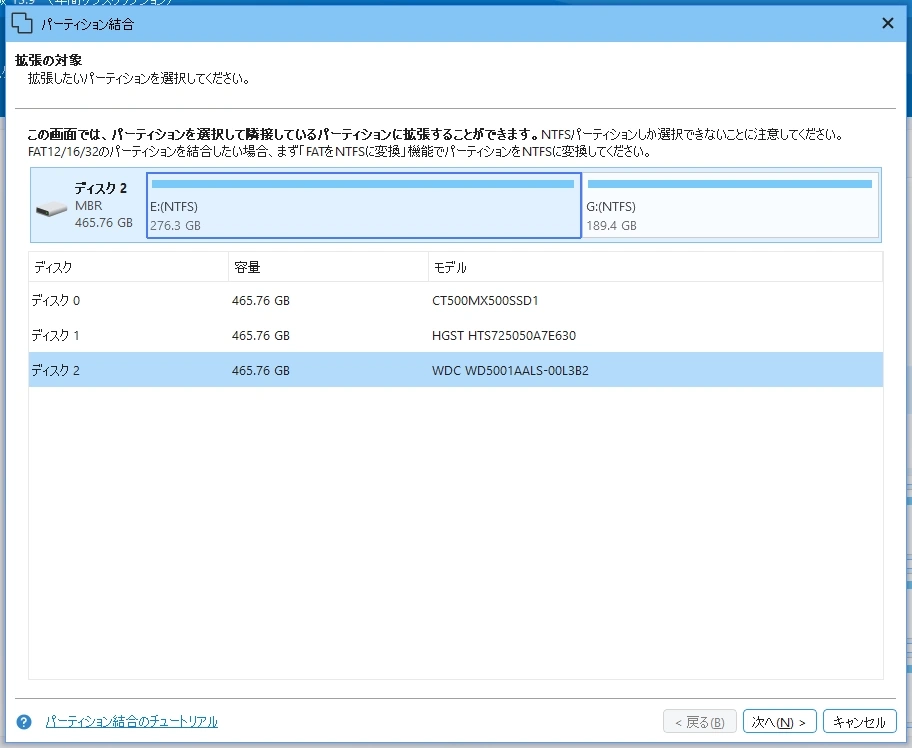Viewport: 912px width, 748px height.
Task: Click the blue help question mark icon
Action: coord(24,722)
